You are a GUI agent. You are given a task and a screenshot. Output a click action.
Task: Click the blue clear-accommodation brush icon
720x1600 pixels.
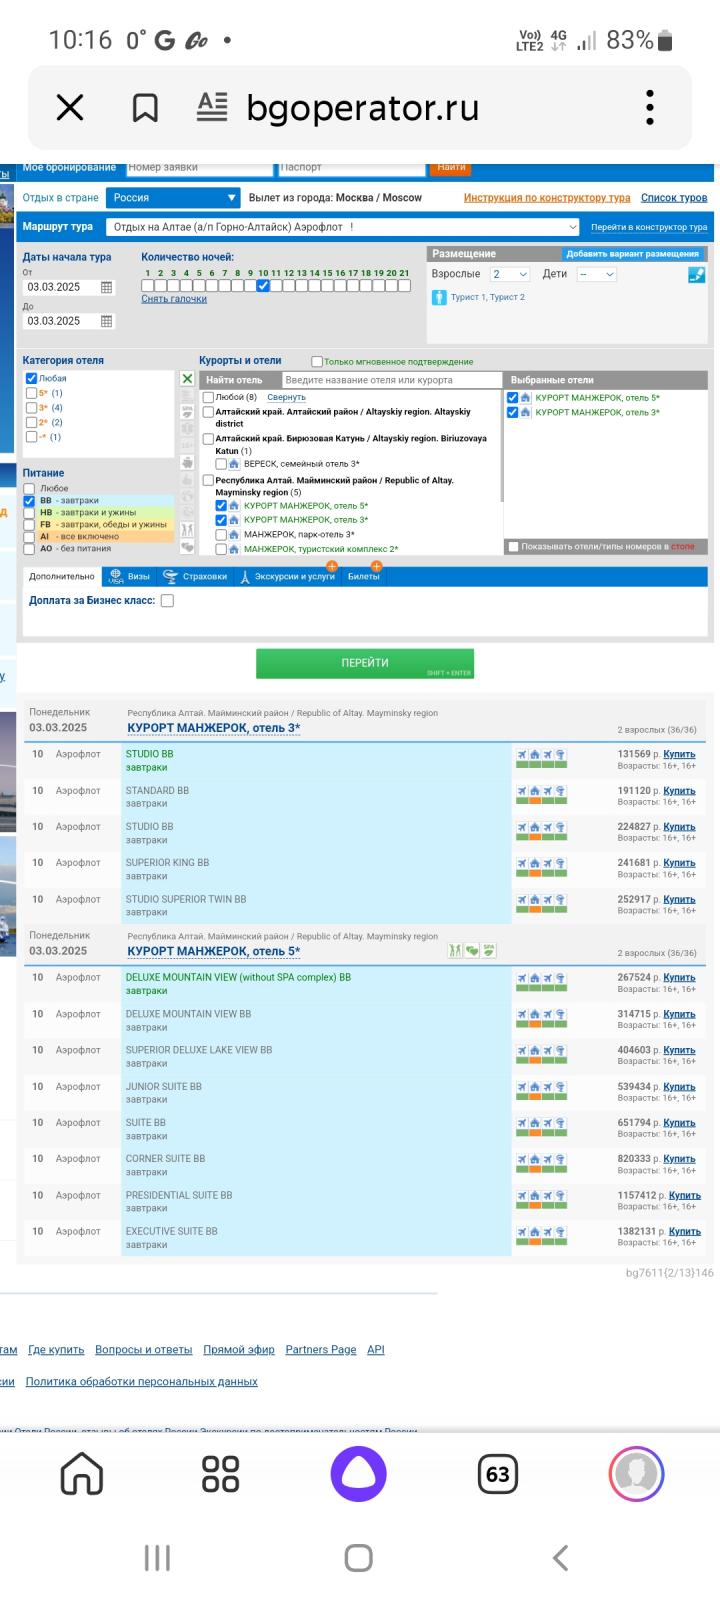tap(697, 274)
